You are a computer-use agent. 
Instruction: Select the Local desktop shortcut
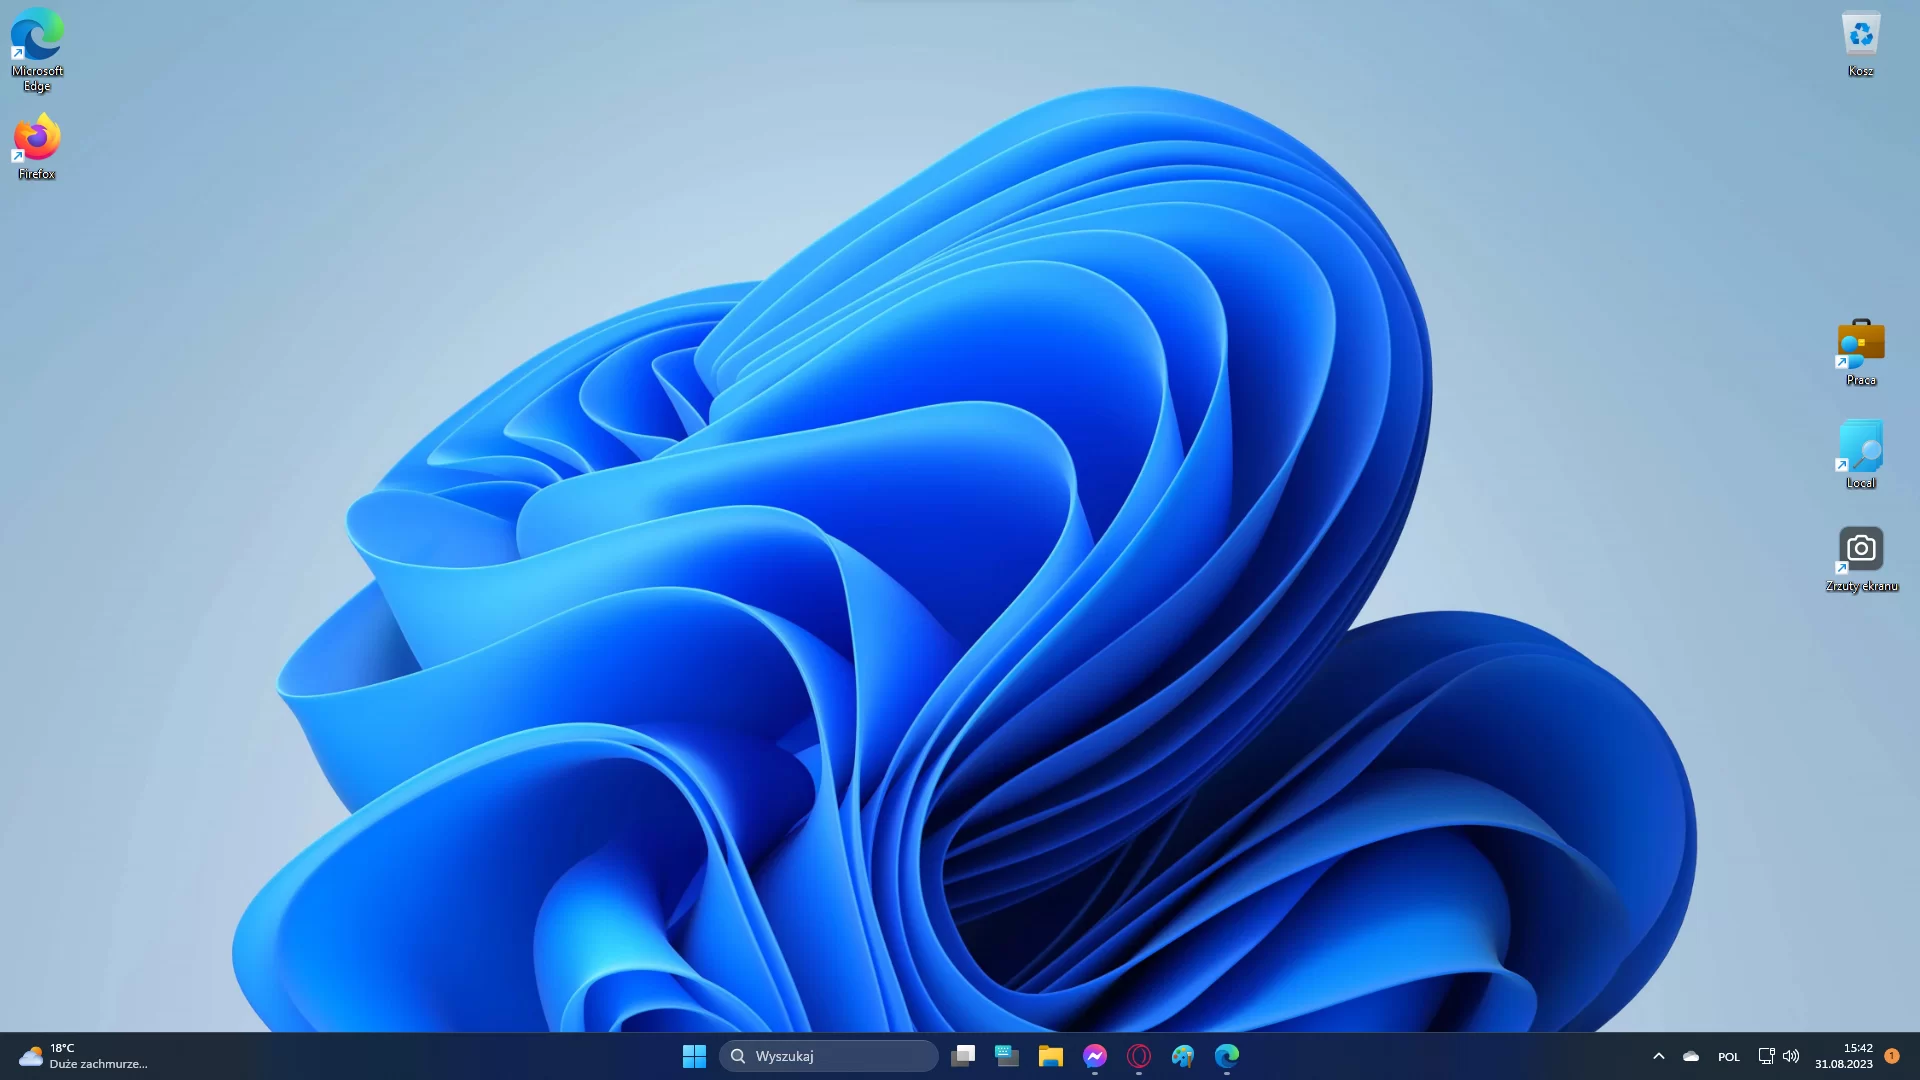(x=1861, y=456)
